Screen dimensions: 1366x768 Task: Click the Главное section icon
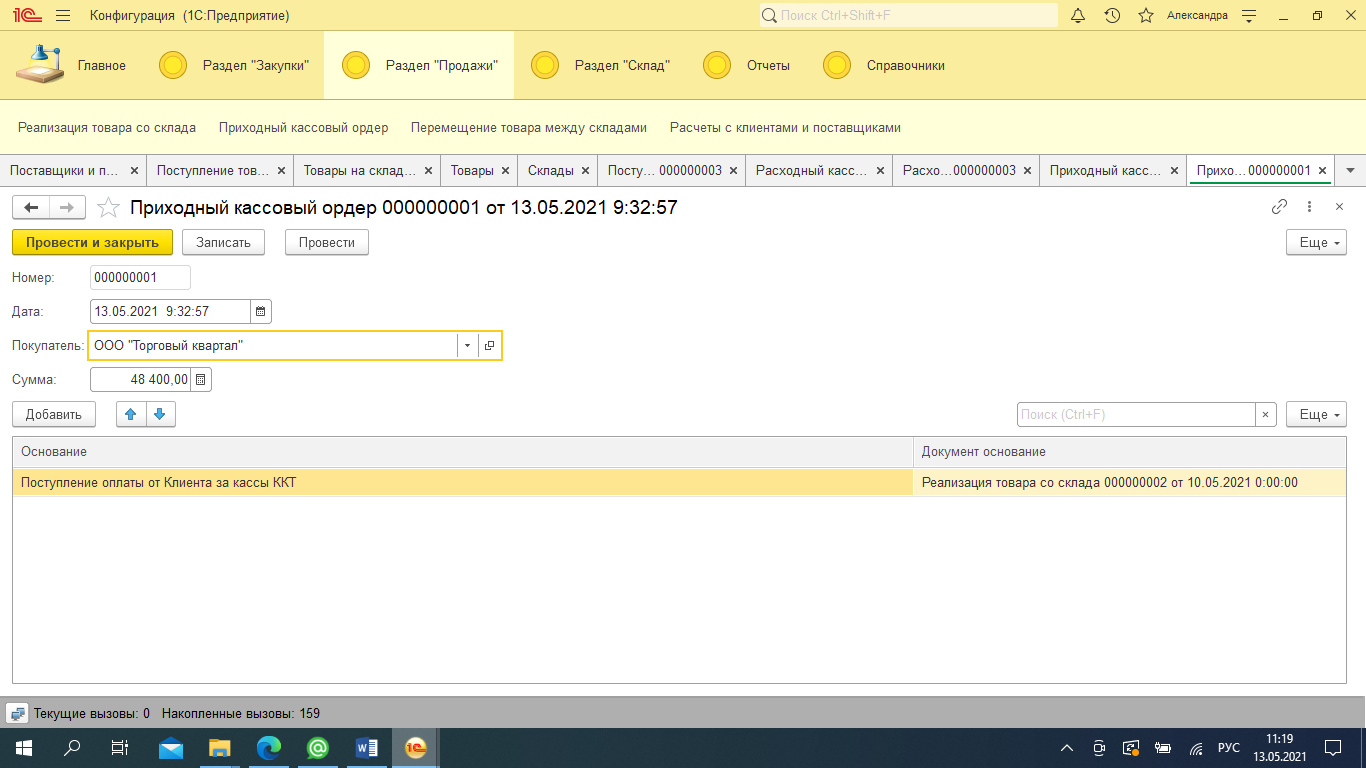click(x=41, y=65)
